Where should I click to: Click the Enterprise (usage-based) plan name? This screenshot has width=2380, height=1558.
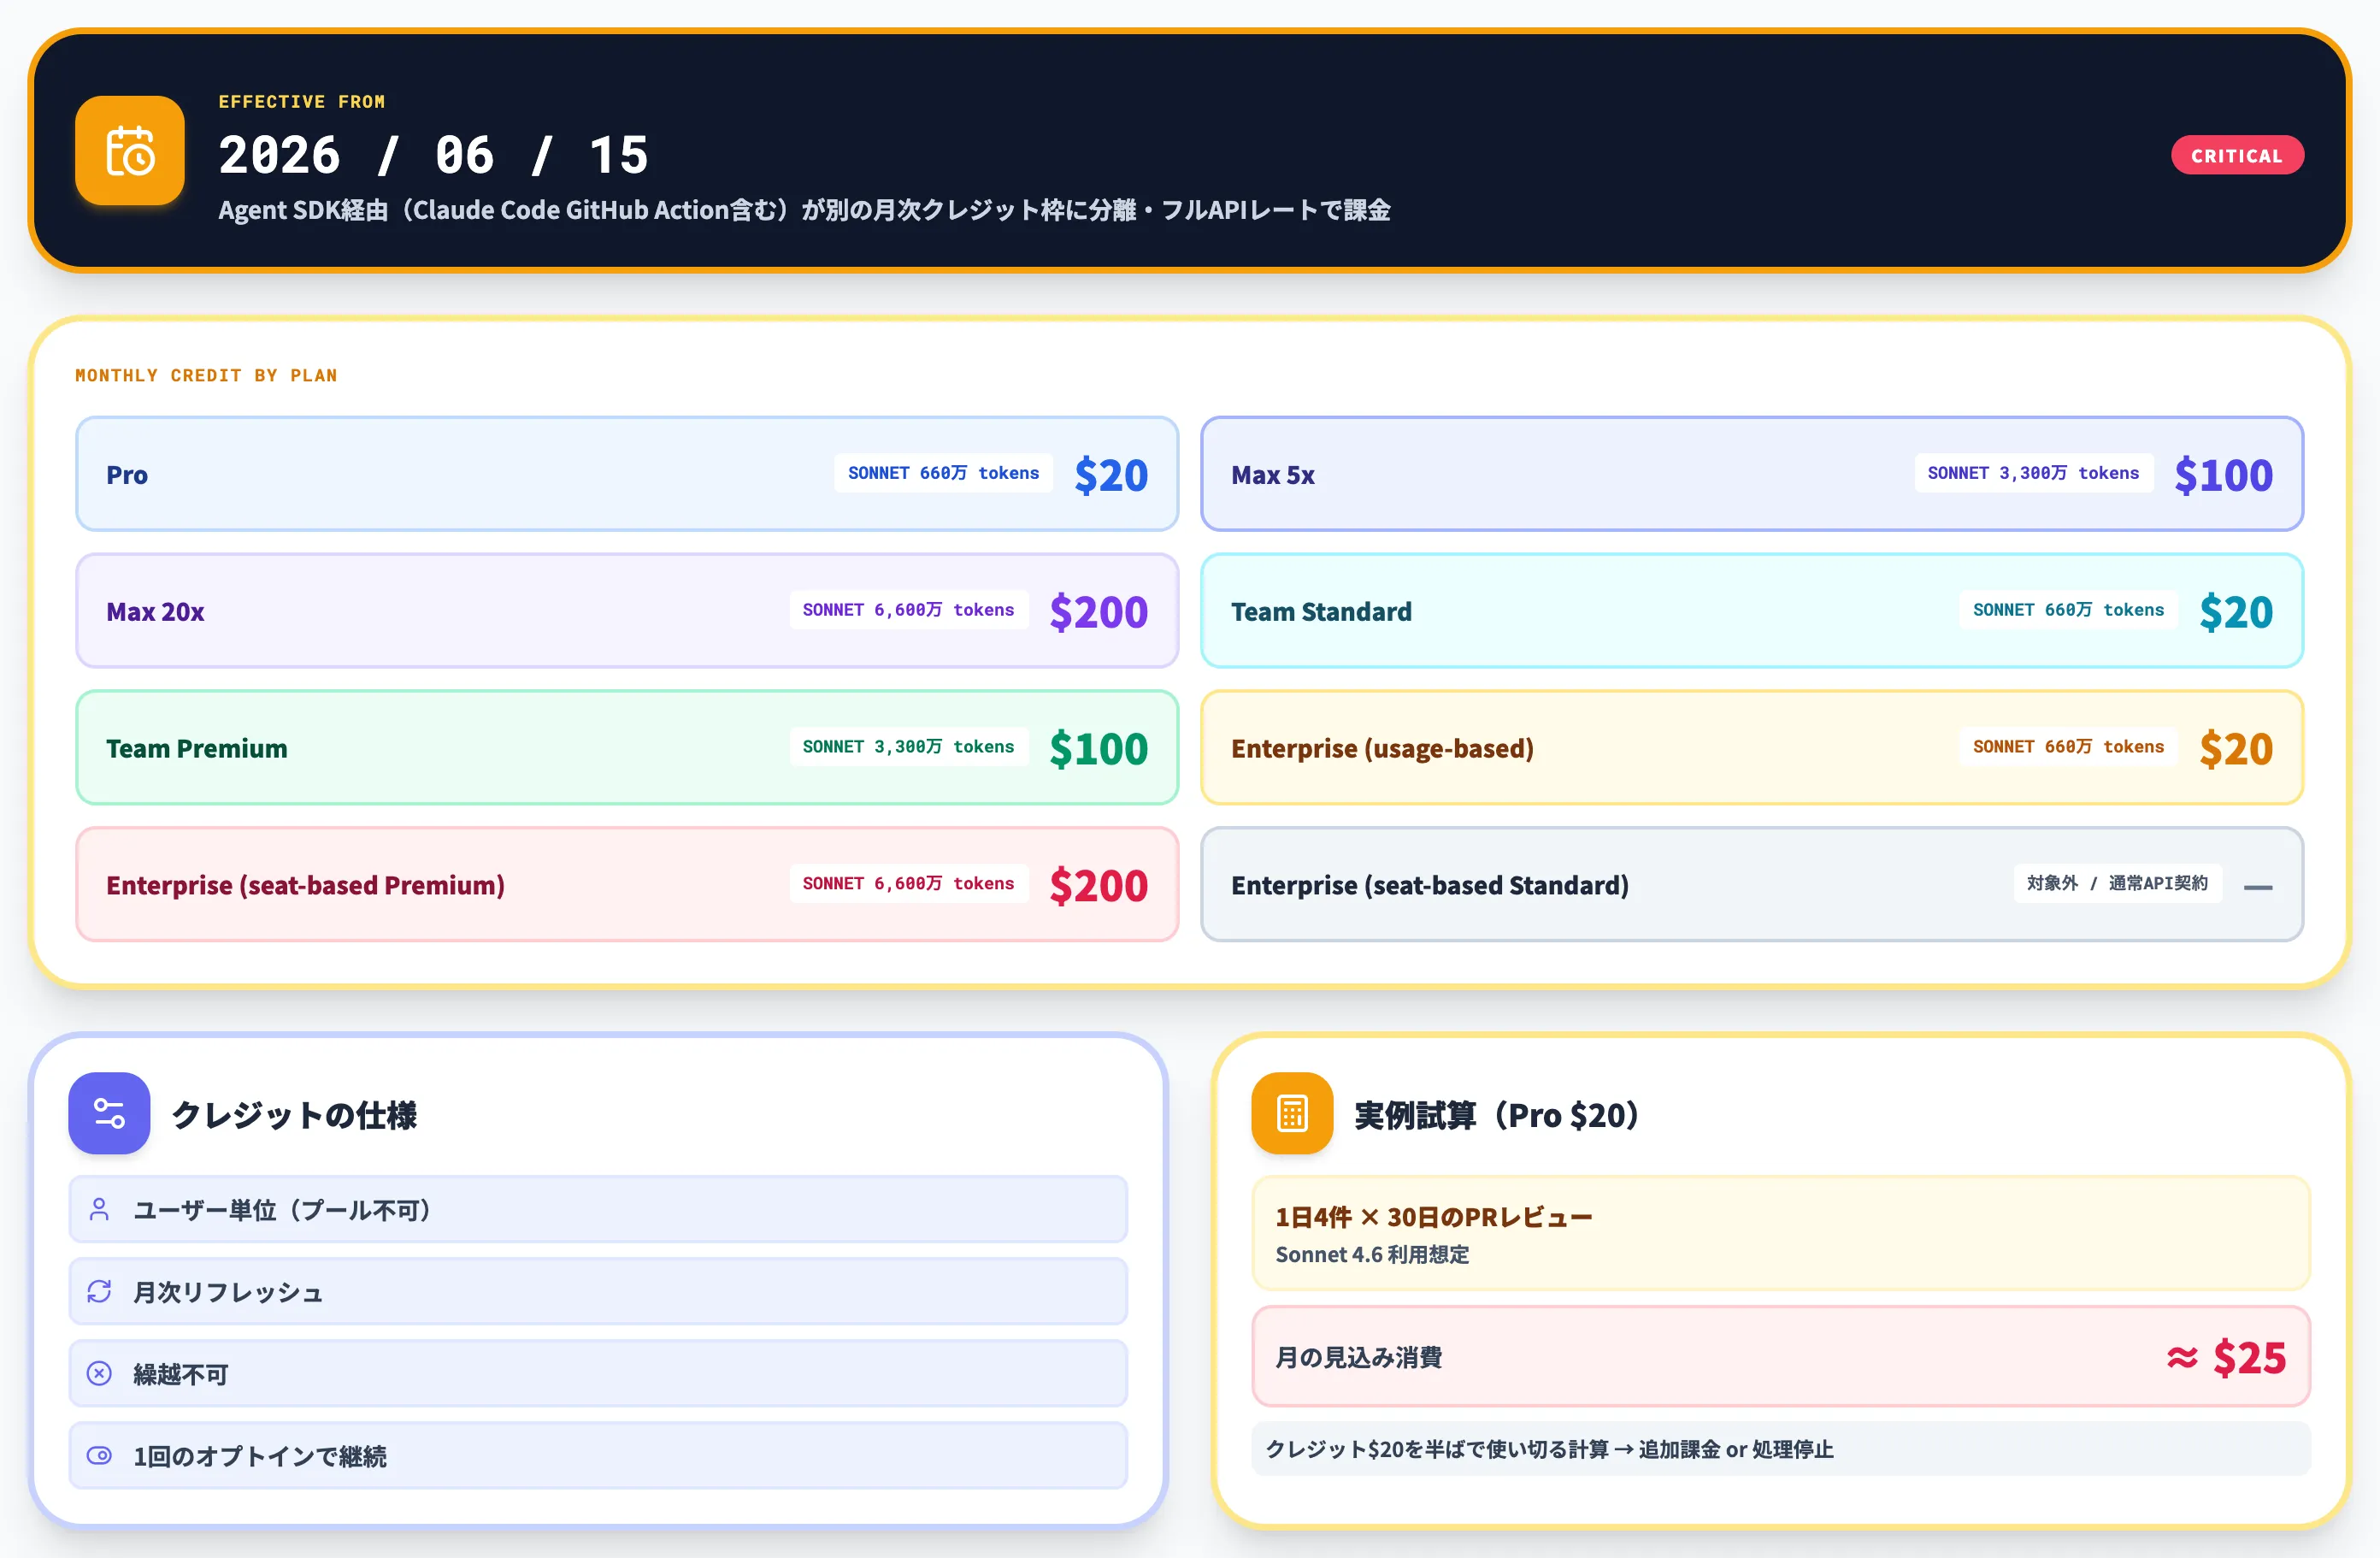click(x=1382, y=748)
